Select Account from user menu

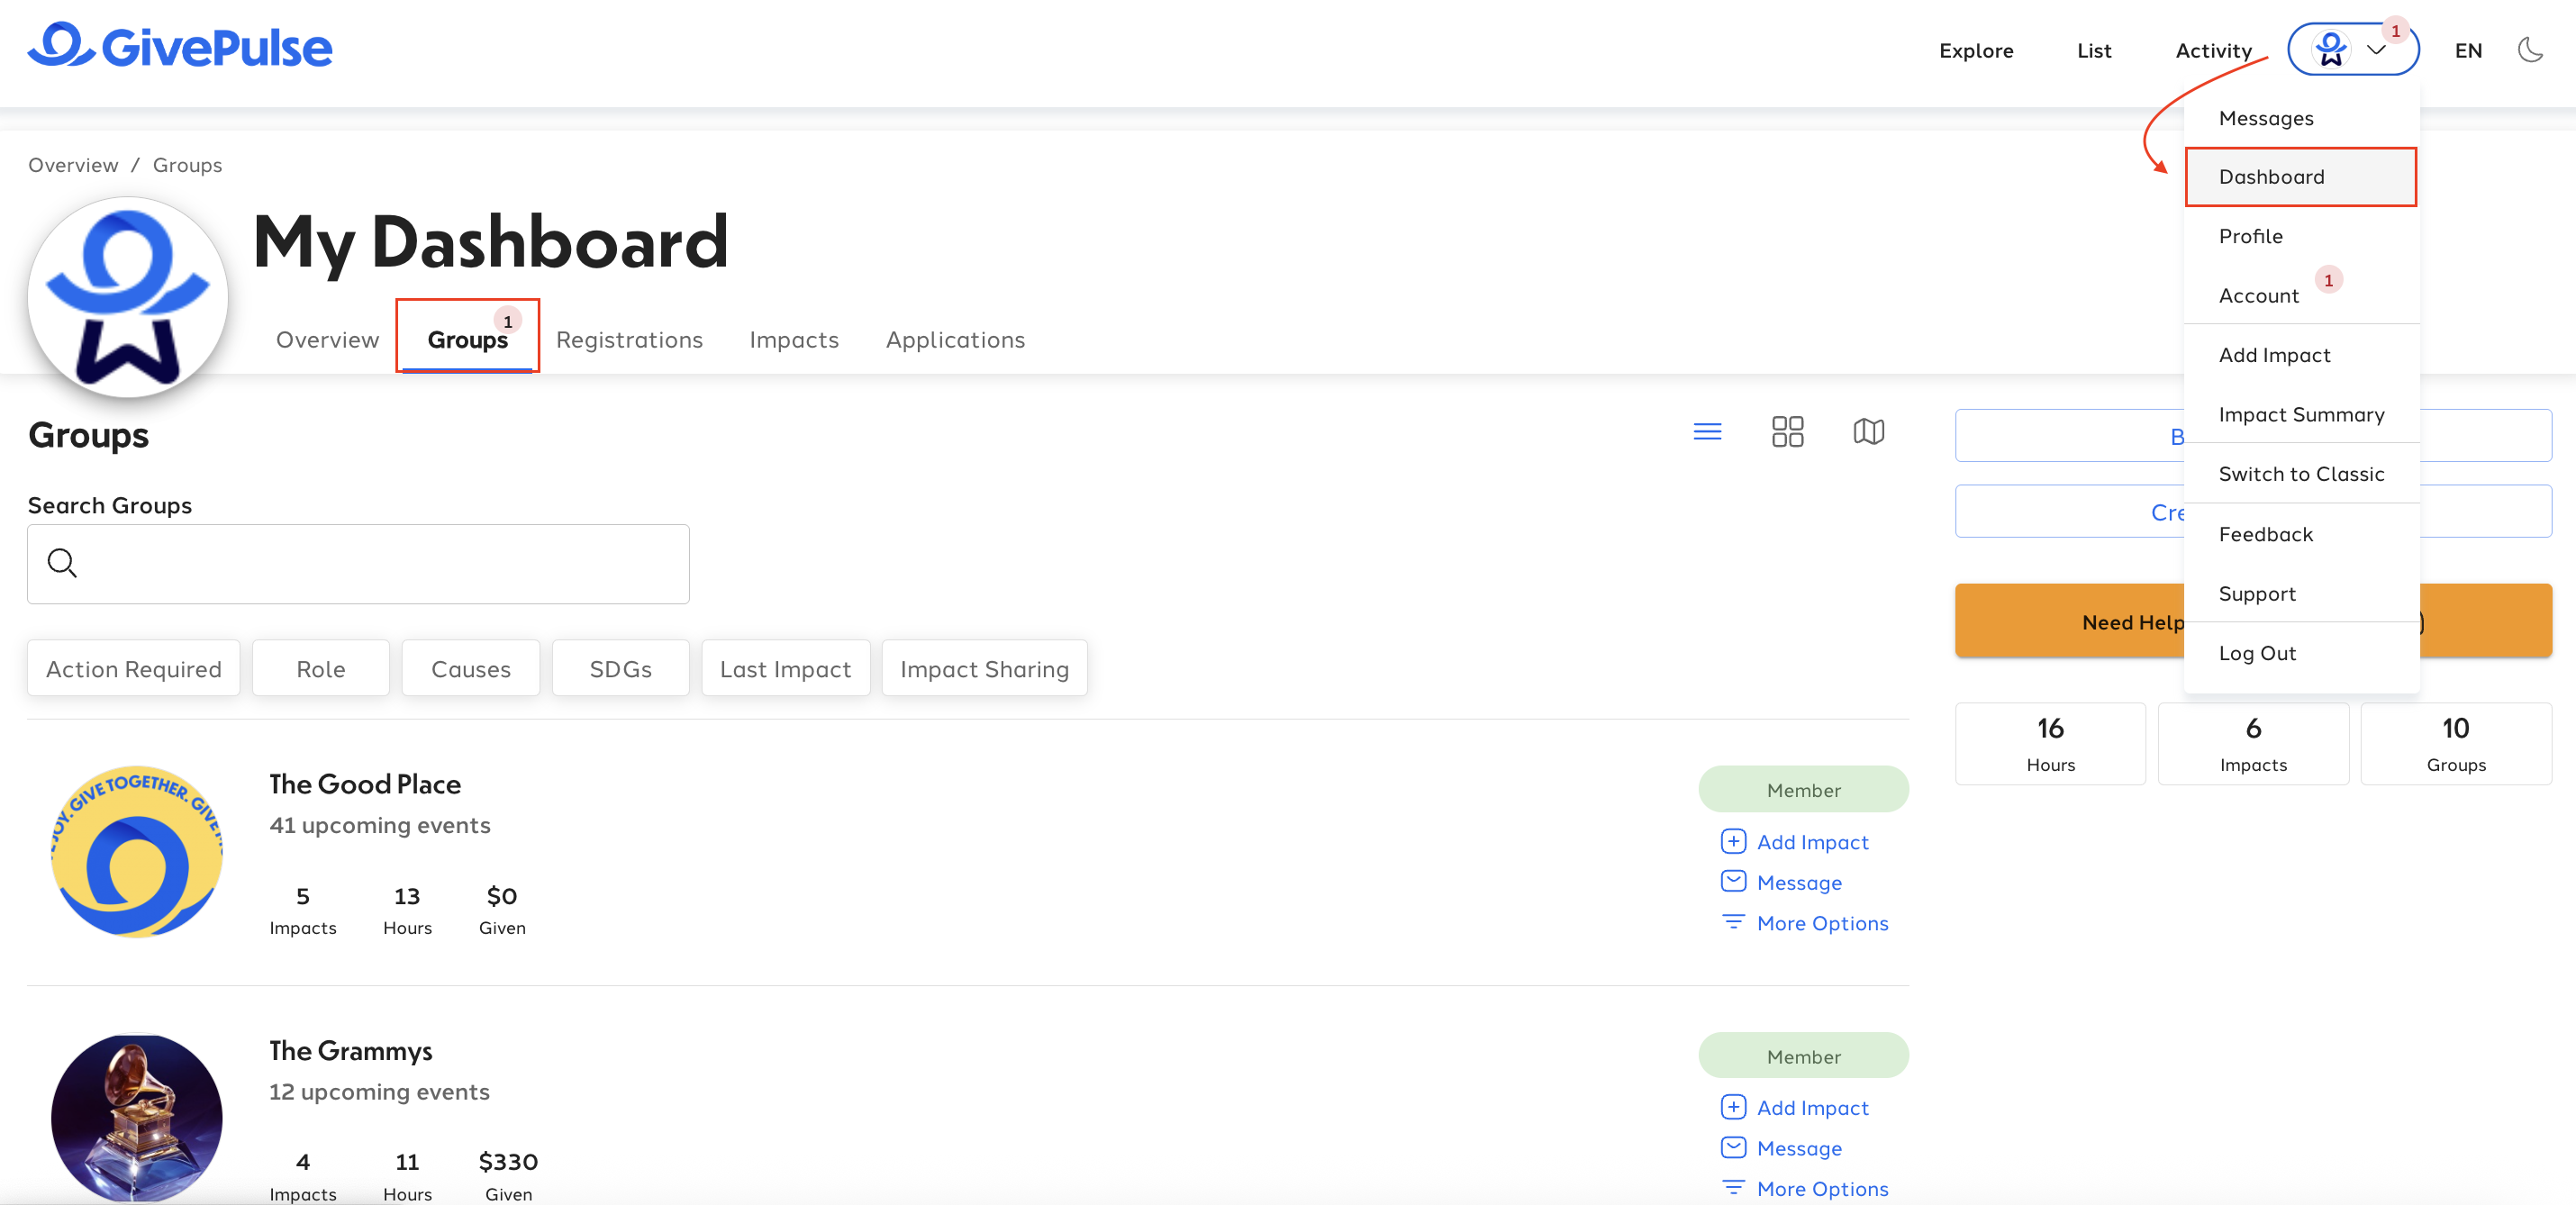[2302, 295]
